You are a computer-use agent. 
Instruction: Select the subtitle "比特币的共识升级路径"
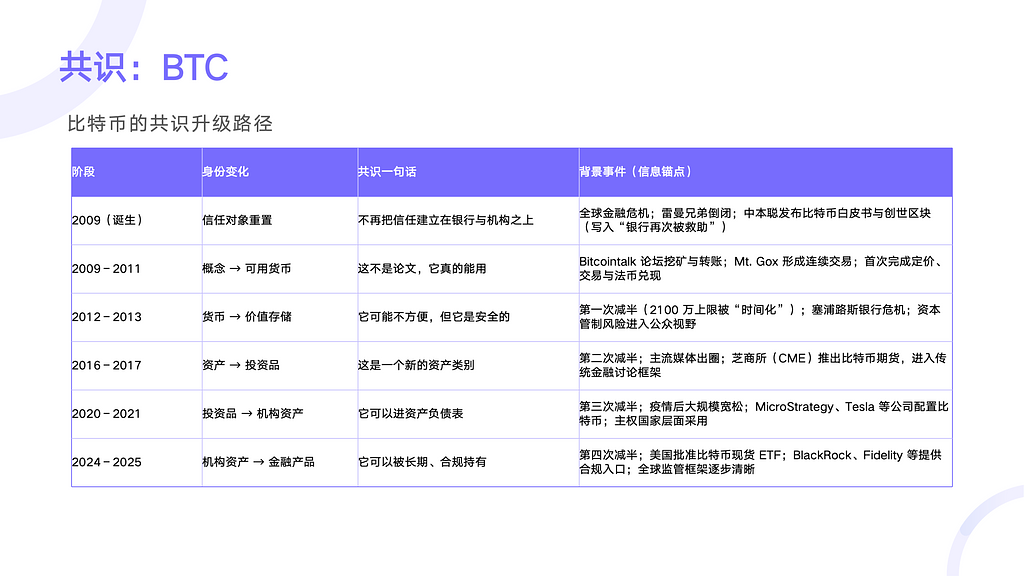[169, 124]
